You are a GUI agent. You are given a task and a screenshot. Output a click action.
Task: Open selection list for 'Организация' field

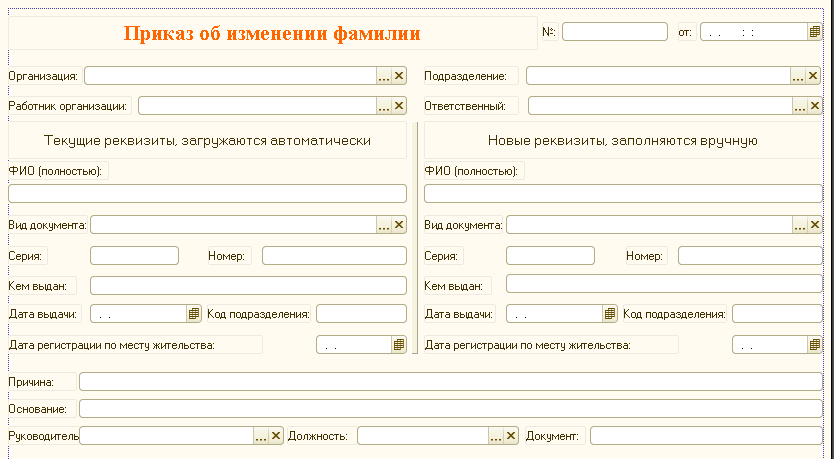[384, 76]
